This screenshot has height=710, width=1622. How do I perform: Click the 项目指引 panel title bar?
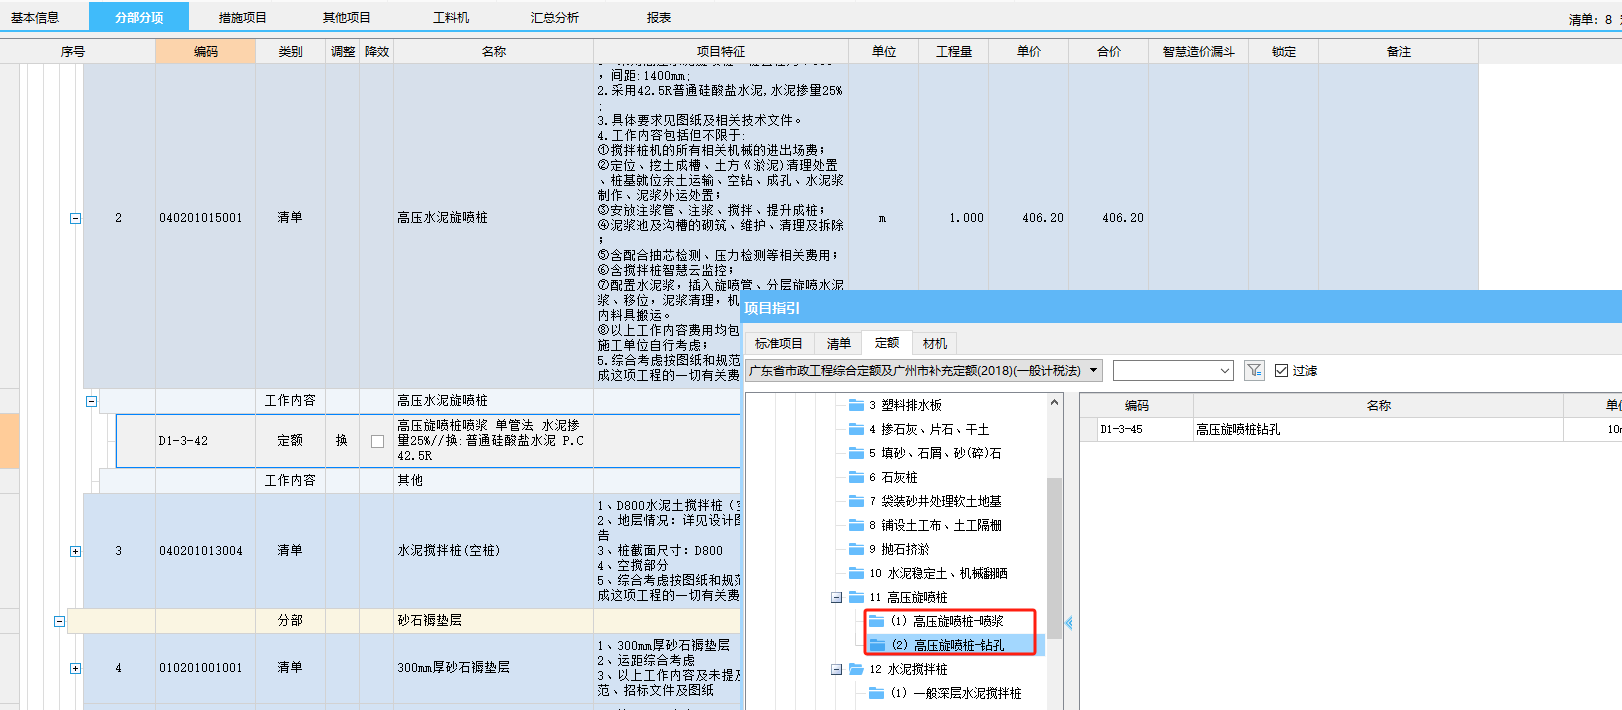1181,308
